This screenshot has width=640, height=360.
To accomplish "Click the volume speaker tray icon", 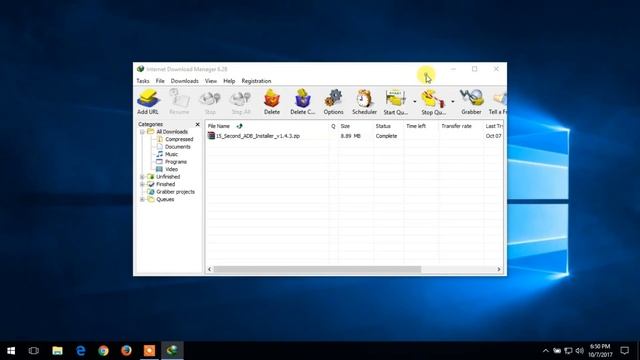I will click(x=580, y=351).
